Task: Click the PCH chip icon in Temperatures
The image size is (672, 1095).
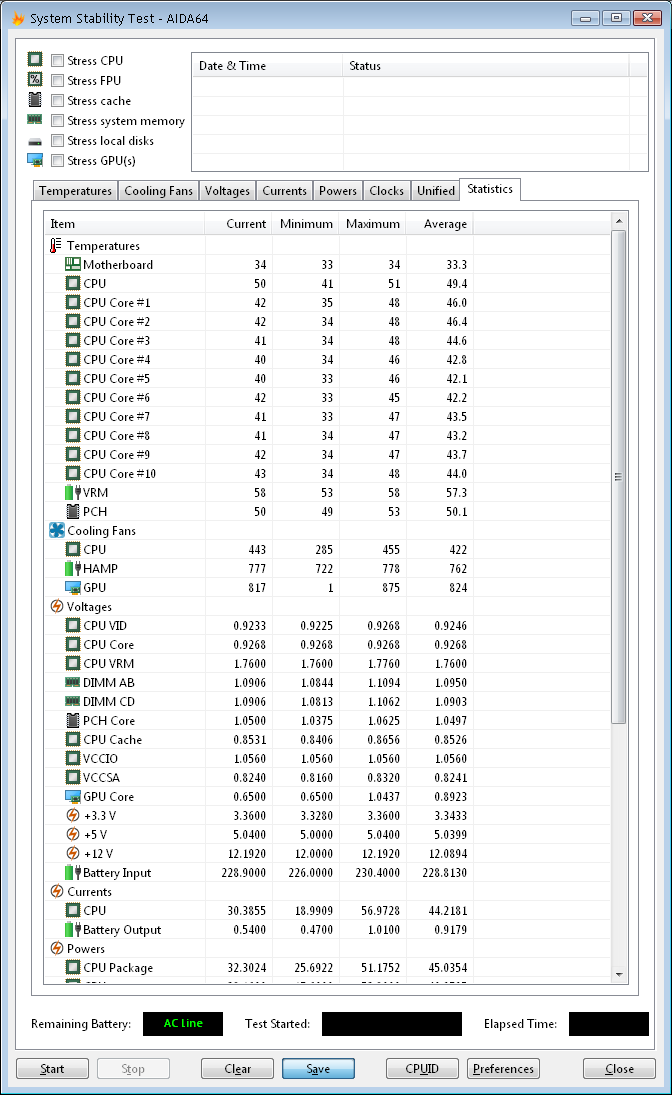Action: pyautogui.click(x=73, y=511)
